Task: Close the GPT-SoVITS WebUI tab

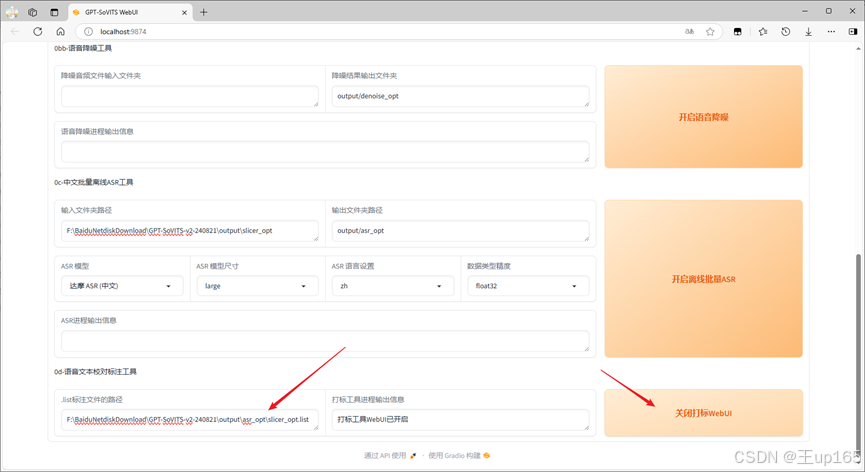Action: pyautogui.click(x=184, y=12)
